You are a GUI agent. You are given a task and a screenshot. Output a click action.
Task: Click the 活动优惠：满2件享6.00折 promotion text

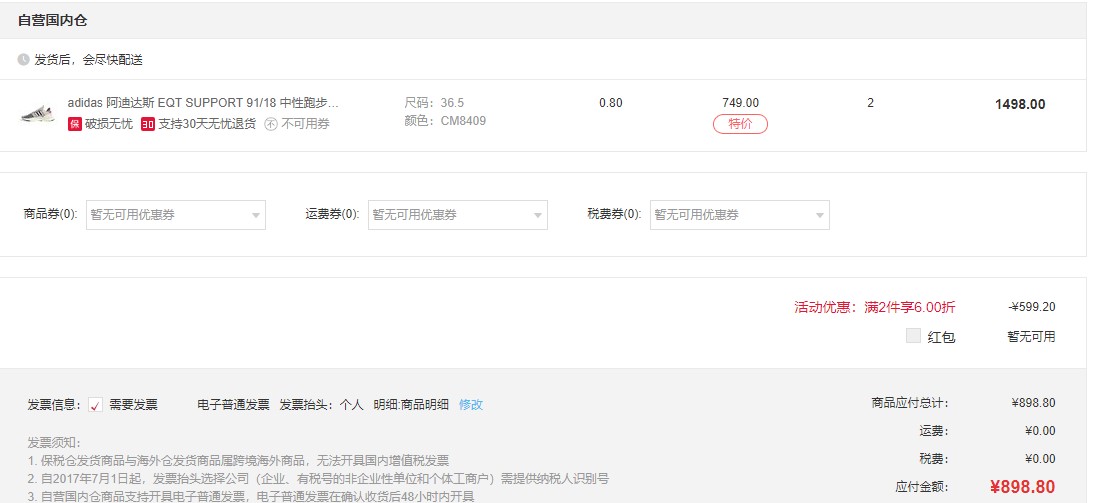(875, 307)
